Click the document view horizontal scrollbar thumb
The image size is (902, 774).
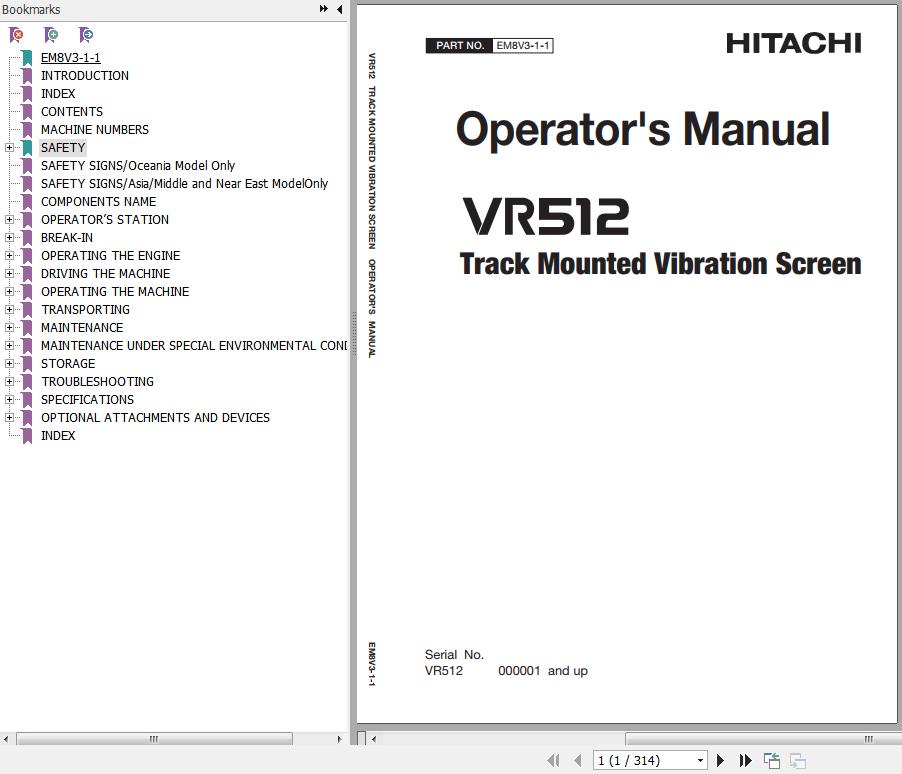(x=763, y=738)
